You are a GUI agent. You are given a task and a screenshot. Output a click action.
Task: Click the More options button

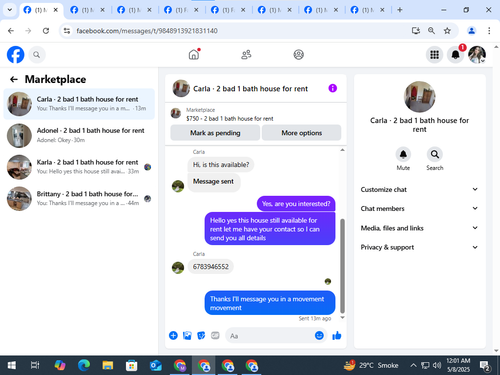(302, 133)
